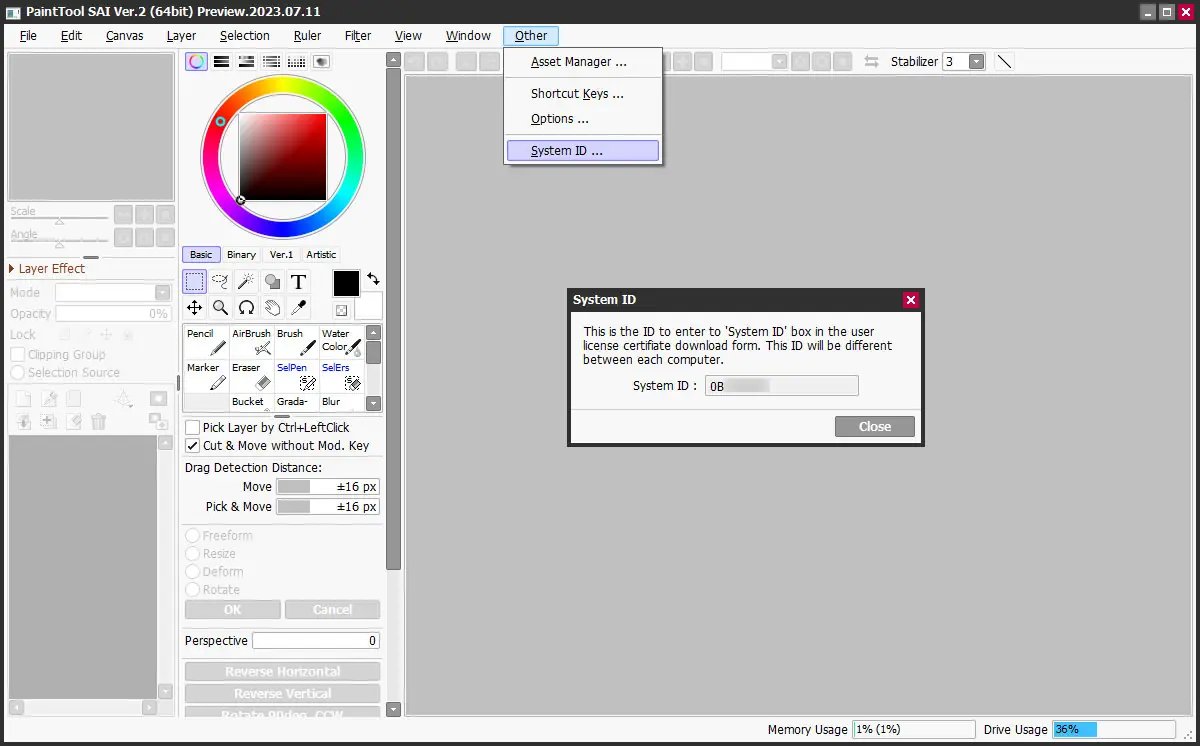
Task: Choose Options from the Other menu
Action: click(582, 119)
